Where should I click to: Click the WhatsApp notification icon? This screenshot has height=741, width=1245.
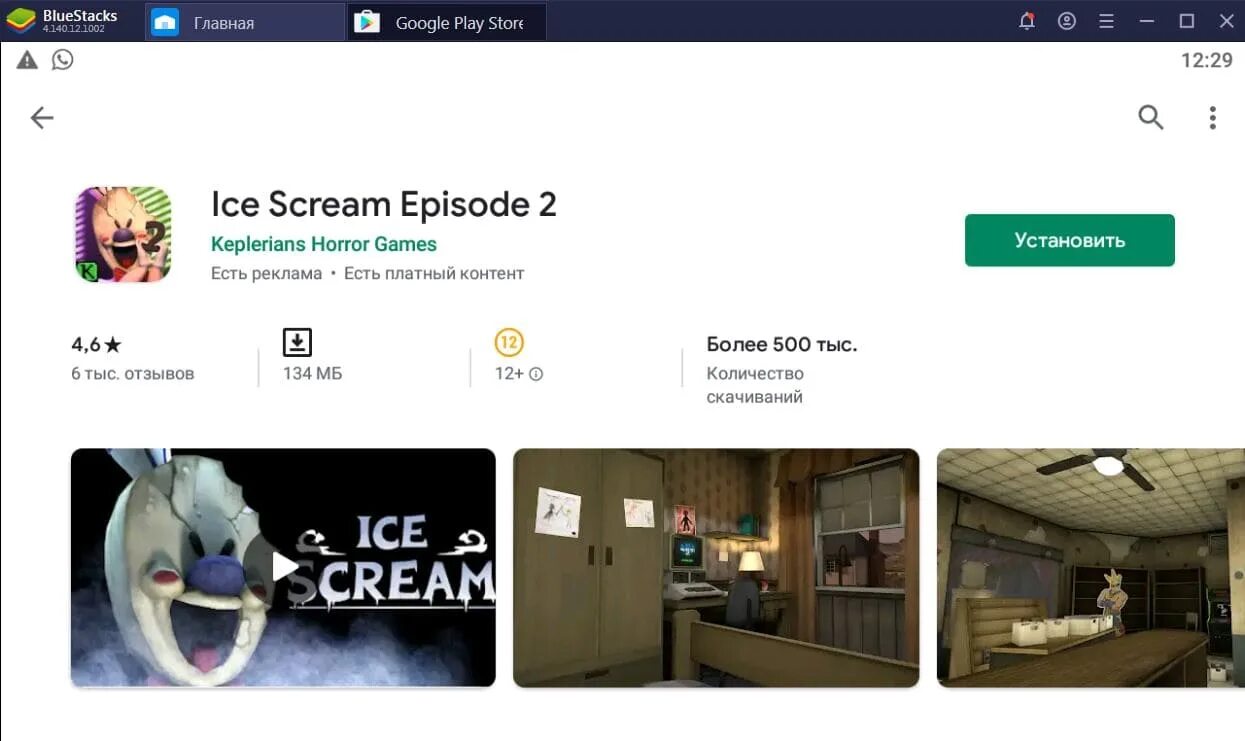pyautogui.click(x=63, y=60)
